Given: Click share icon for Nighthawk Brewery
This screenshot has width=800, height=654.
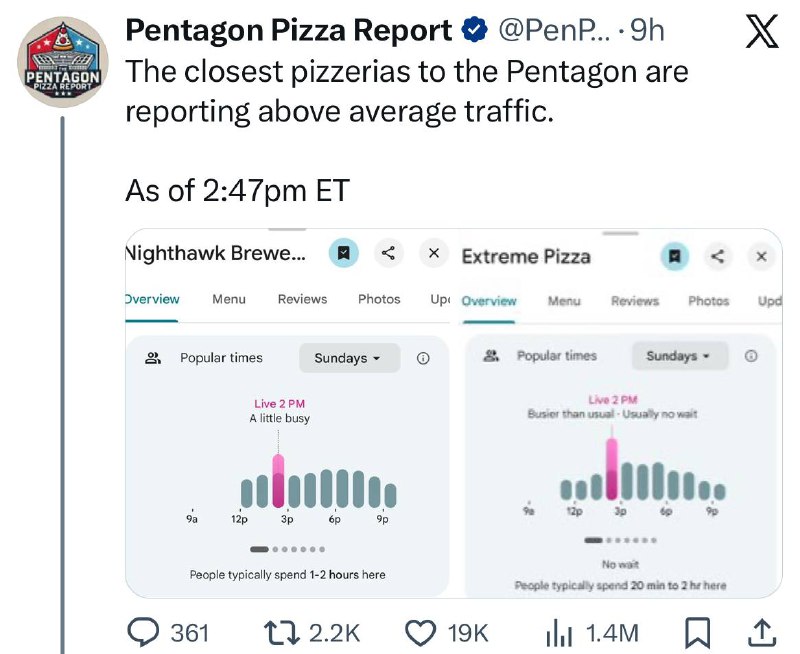Looking at the screenshot, I should coord(389,254).
